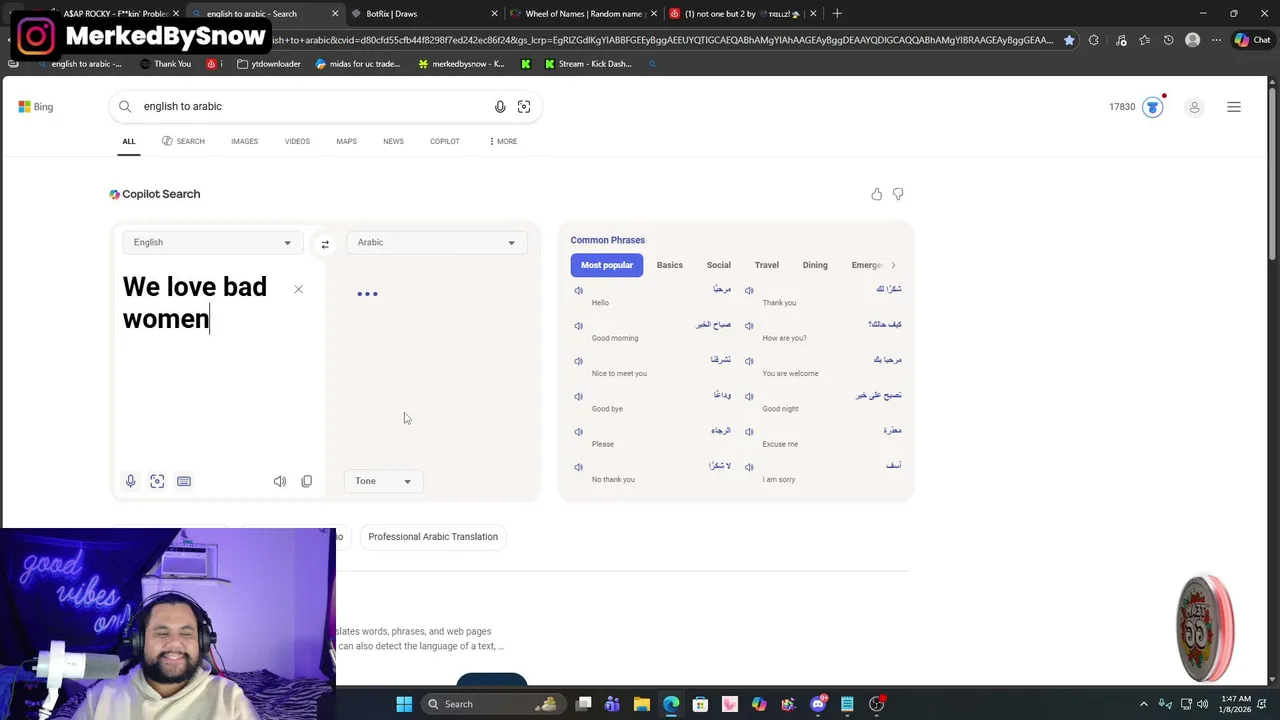Open the Windows system tray overflow chevron
The image size is (1280, 720).
(x=1144, y=704)
